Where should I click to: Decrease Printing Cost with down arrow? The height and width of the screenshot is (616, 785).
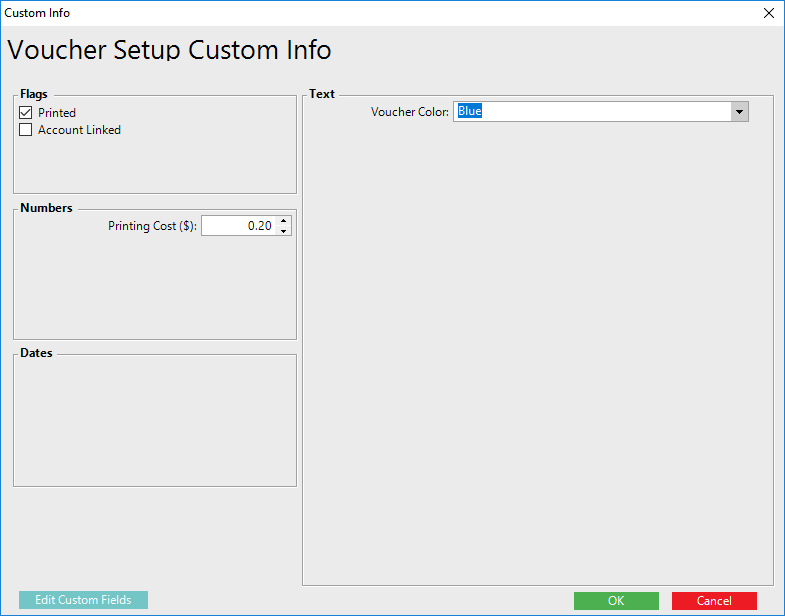(x=284, y=231)
